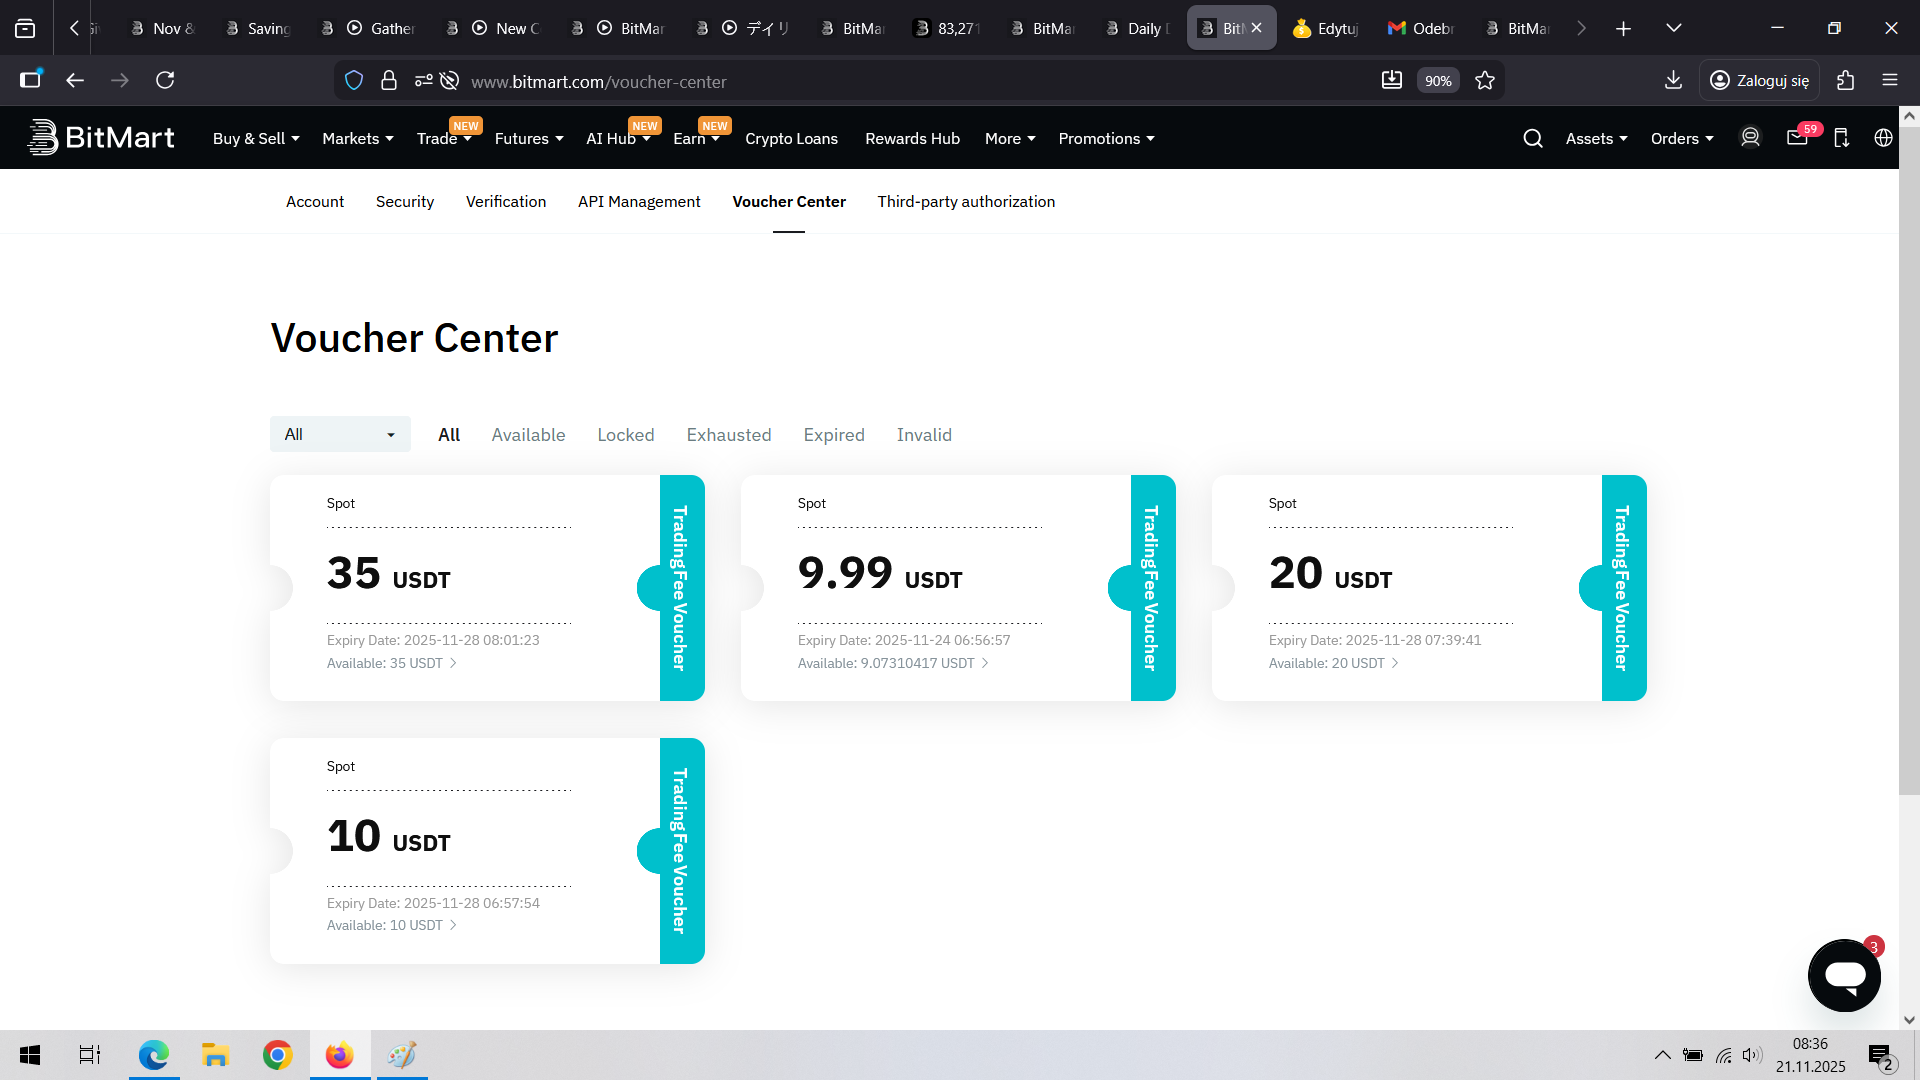This screenshot has height=1080, width=1920.
Task: Expand the All voucher type dropdown
Action: pyautogui.click(x=340, y=434)
